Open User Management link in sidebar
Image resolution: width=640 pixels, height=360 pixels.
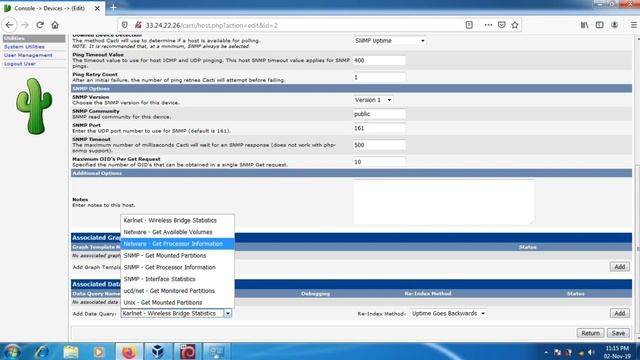click(28, 55)
